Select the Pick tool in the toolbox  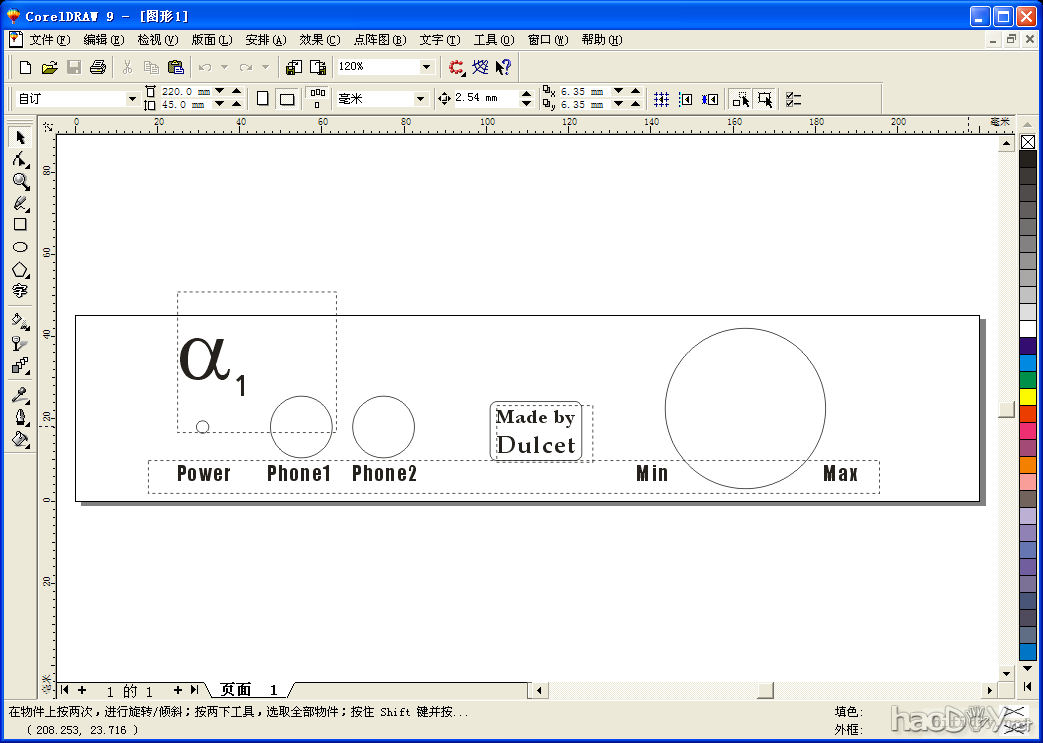click(20, 137)
